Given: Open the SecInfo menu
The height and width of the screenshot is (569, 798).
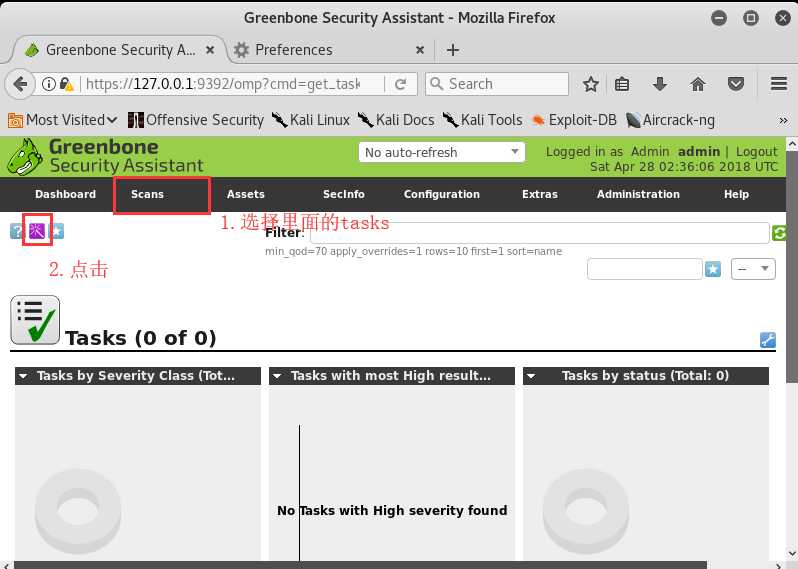Looking at the screenshot, I should 344,194.
